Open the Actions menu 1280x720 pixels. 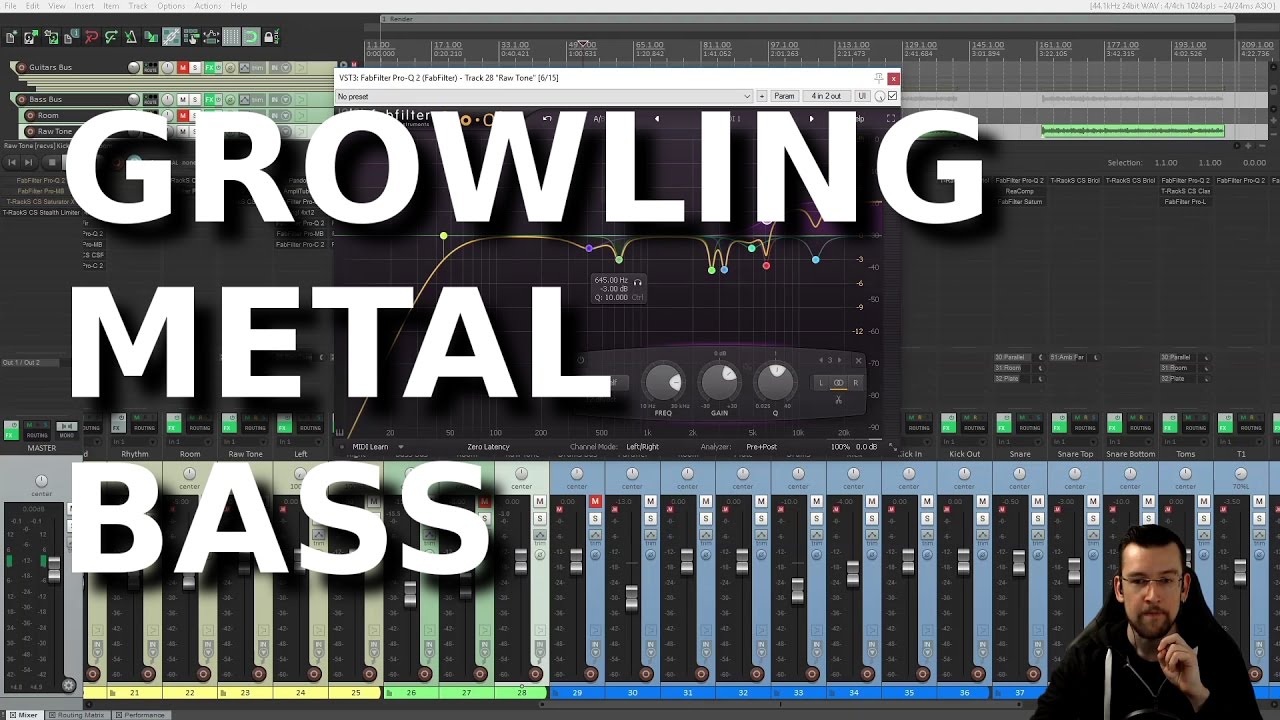coord(207,6)
